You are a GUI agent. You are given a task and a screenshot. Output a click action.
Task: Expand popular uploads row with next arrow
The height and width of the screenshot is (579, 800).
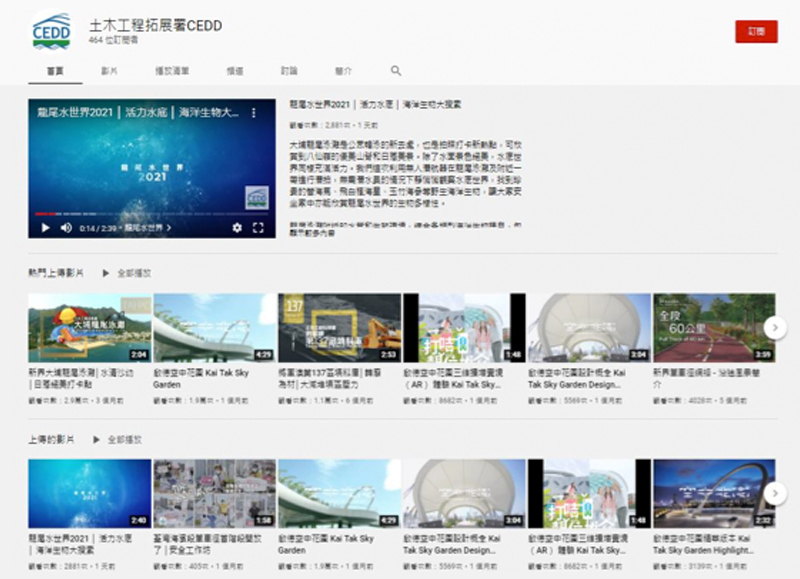774,327
